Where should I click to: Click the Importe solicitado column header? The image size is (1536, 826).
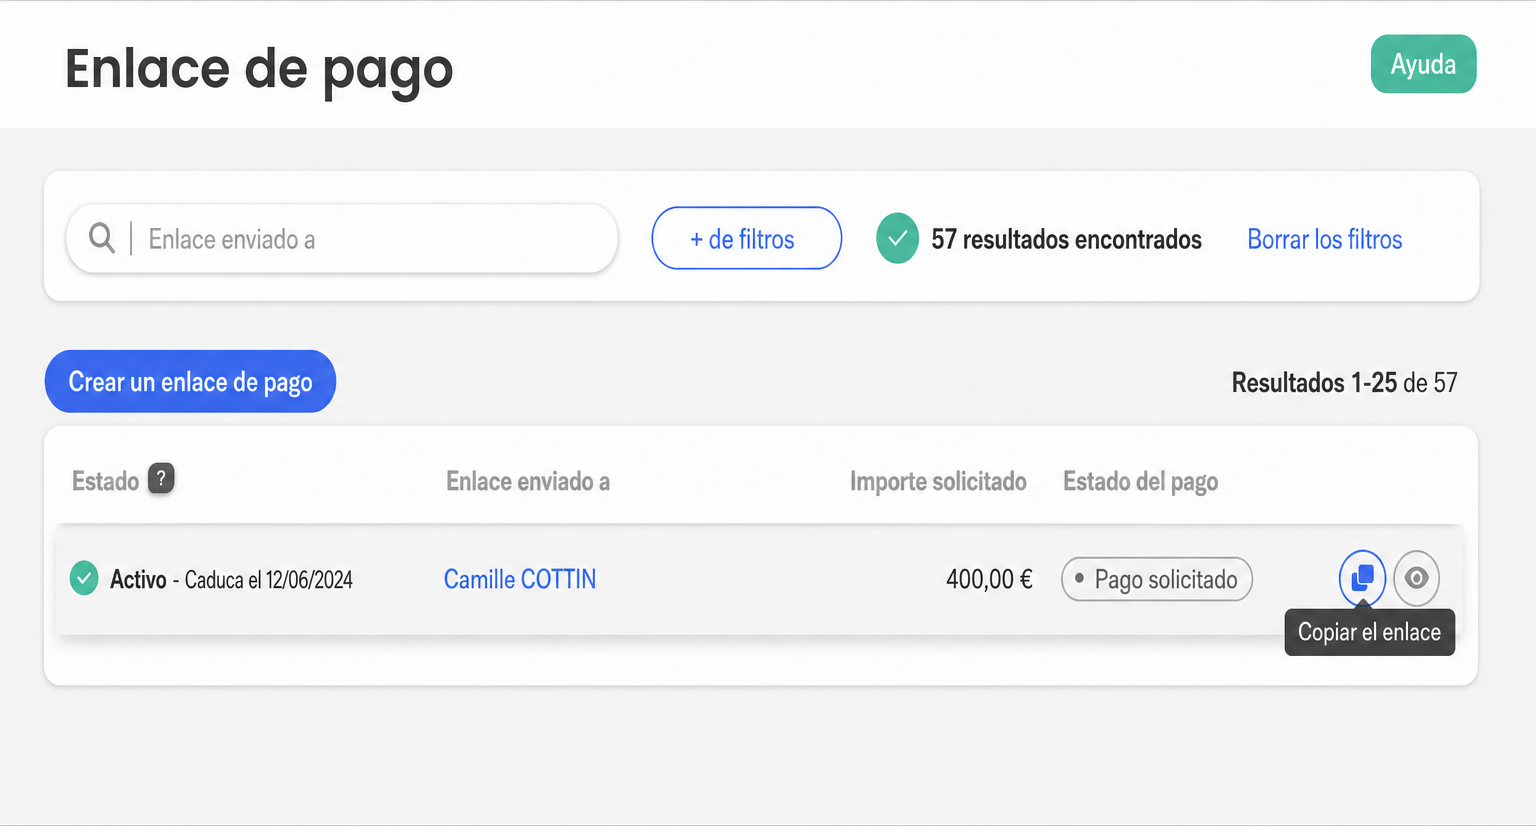(x=938, y=481)
